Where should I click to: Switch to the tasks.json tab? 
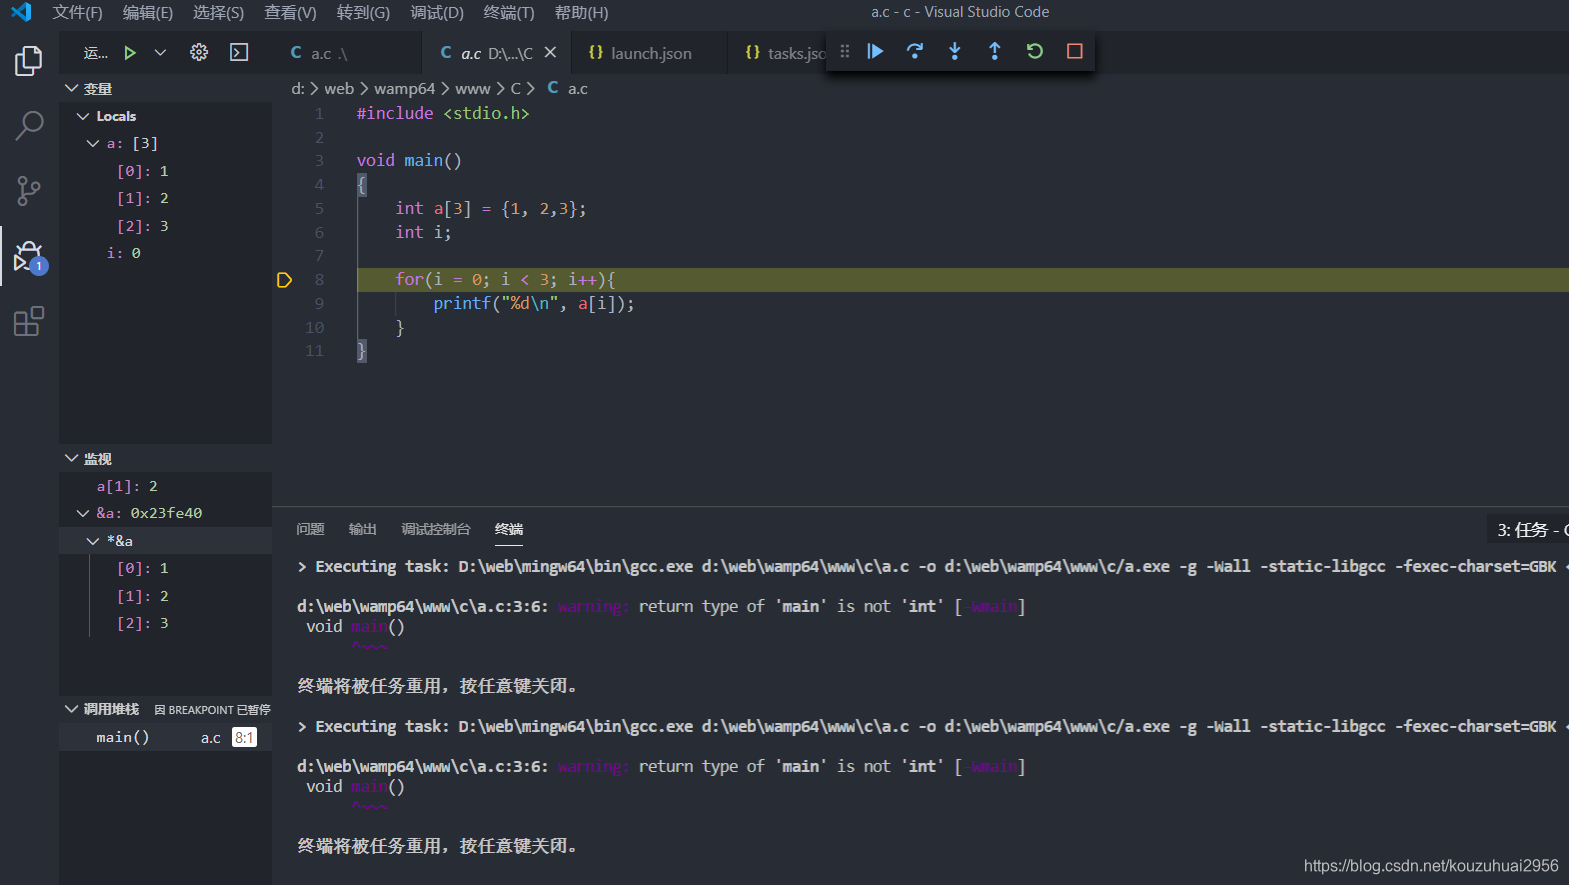(785, 53)
